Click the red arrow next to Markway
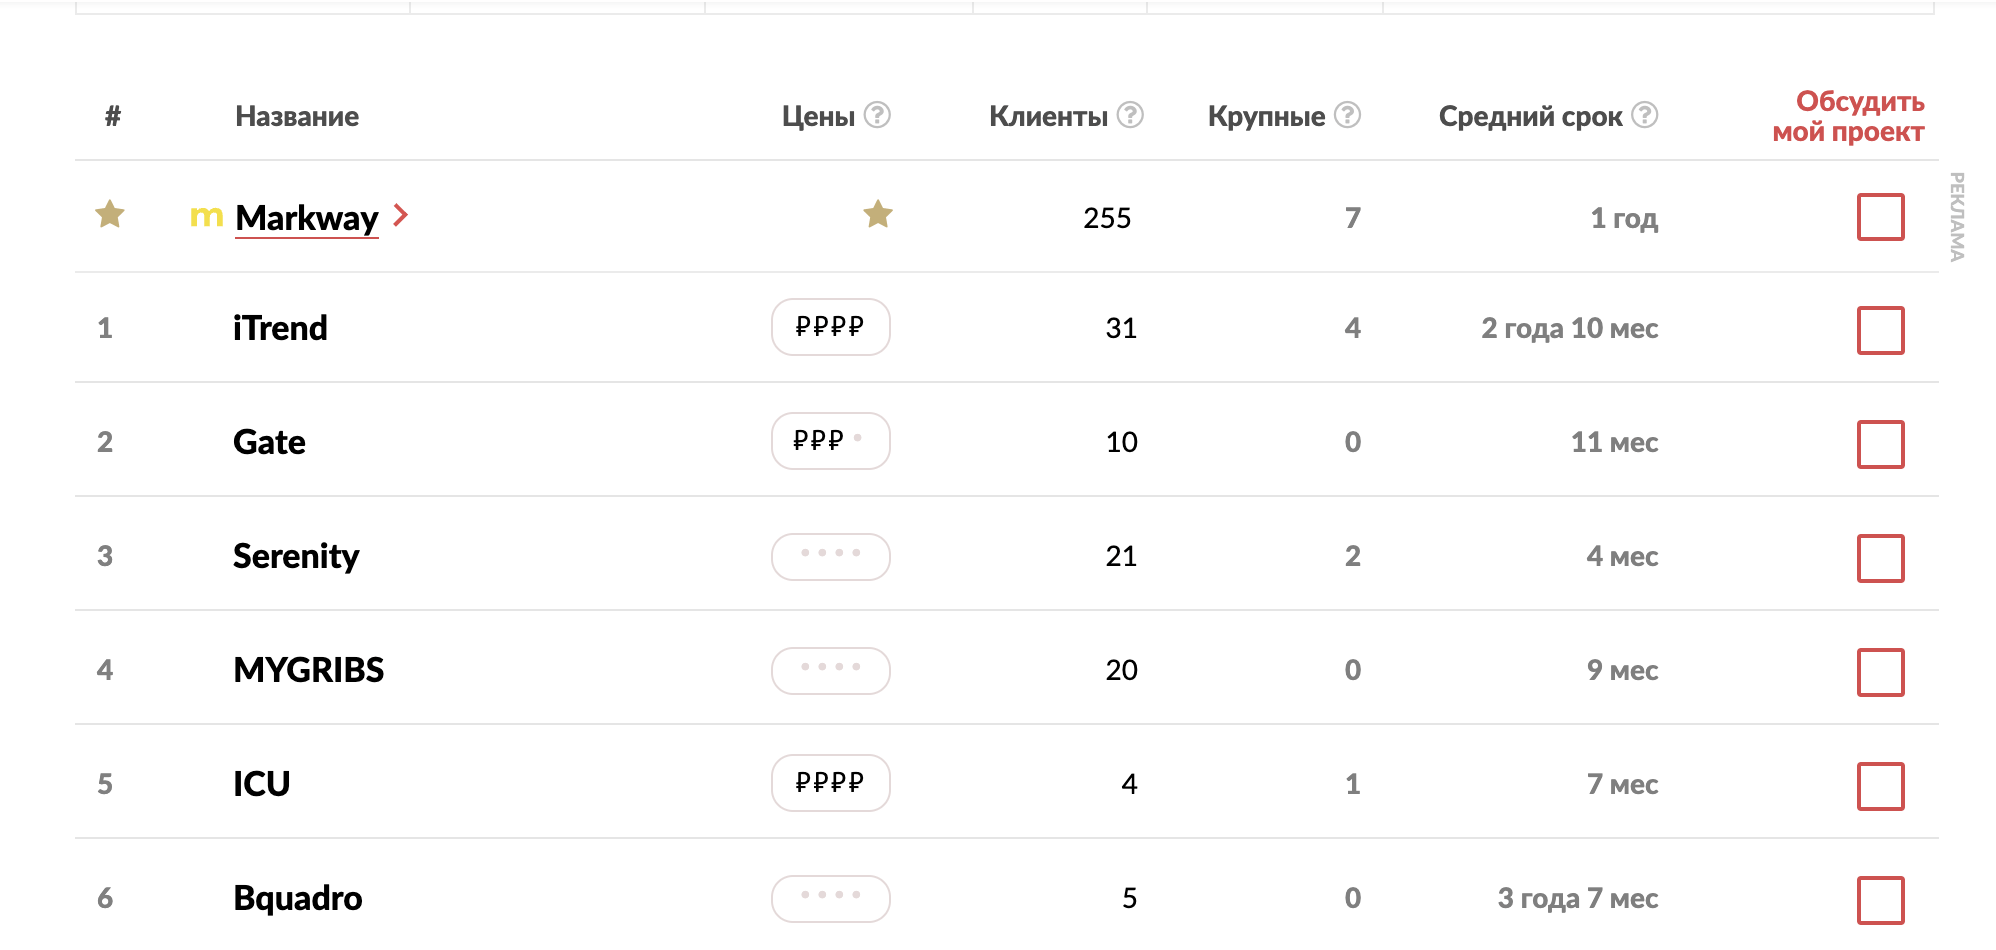The height and width of the screenshot is (950, 1996). 401,215
